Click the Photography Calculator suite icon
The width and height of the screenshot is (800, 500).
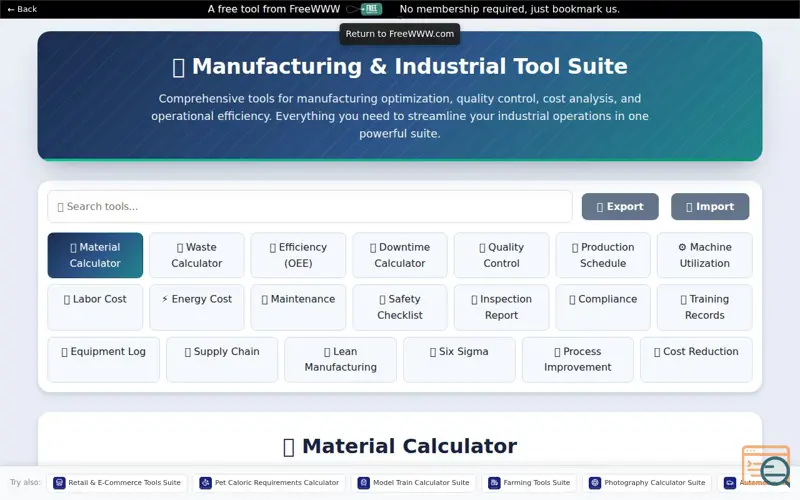pos(595,483)
